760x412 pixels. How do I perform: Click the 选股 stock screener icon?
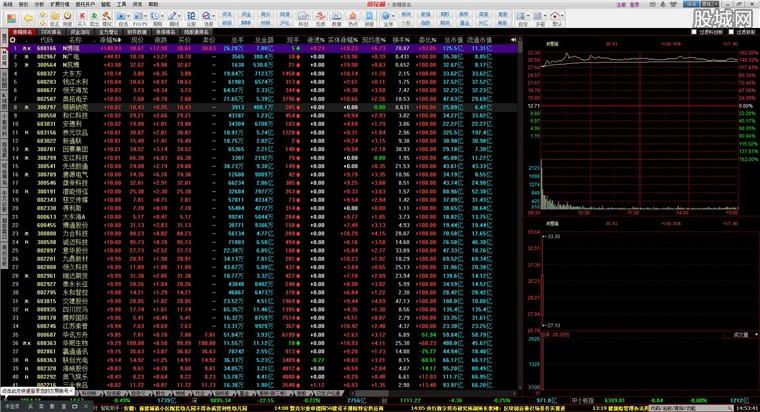[x=206, y=18]
